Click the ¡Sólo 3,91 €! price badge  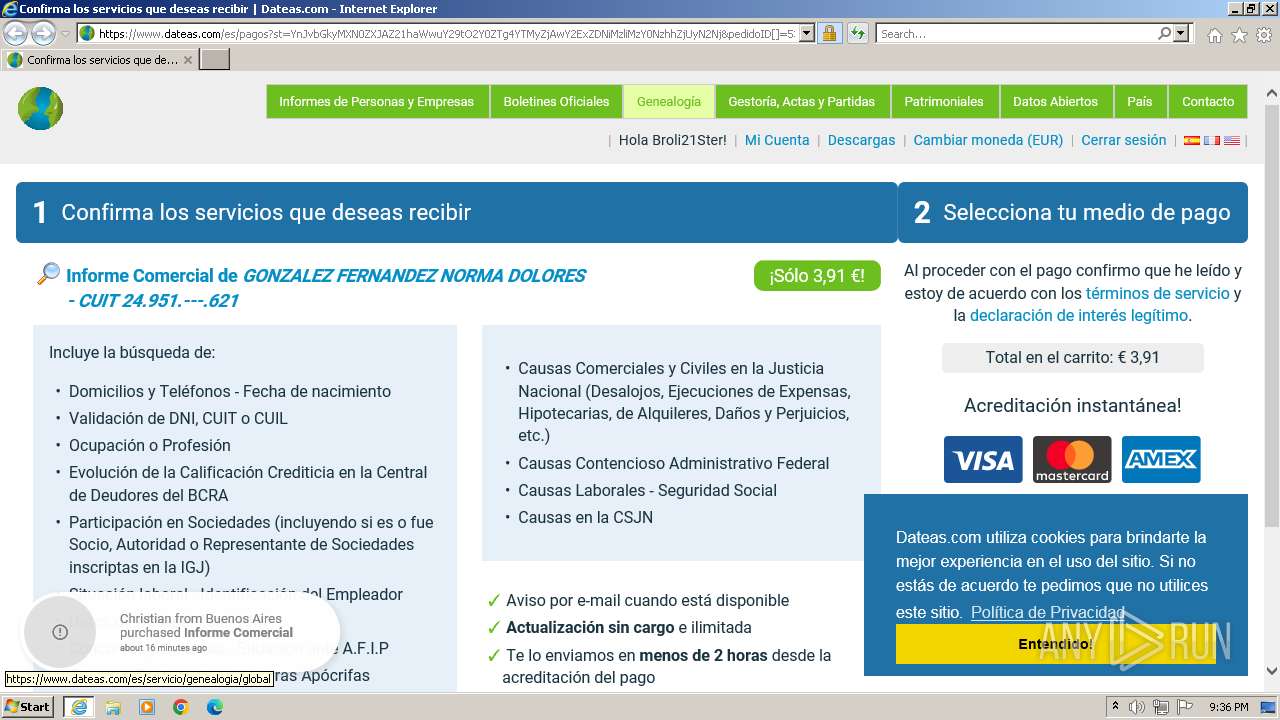pos(817,276)
